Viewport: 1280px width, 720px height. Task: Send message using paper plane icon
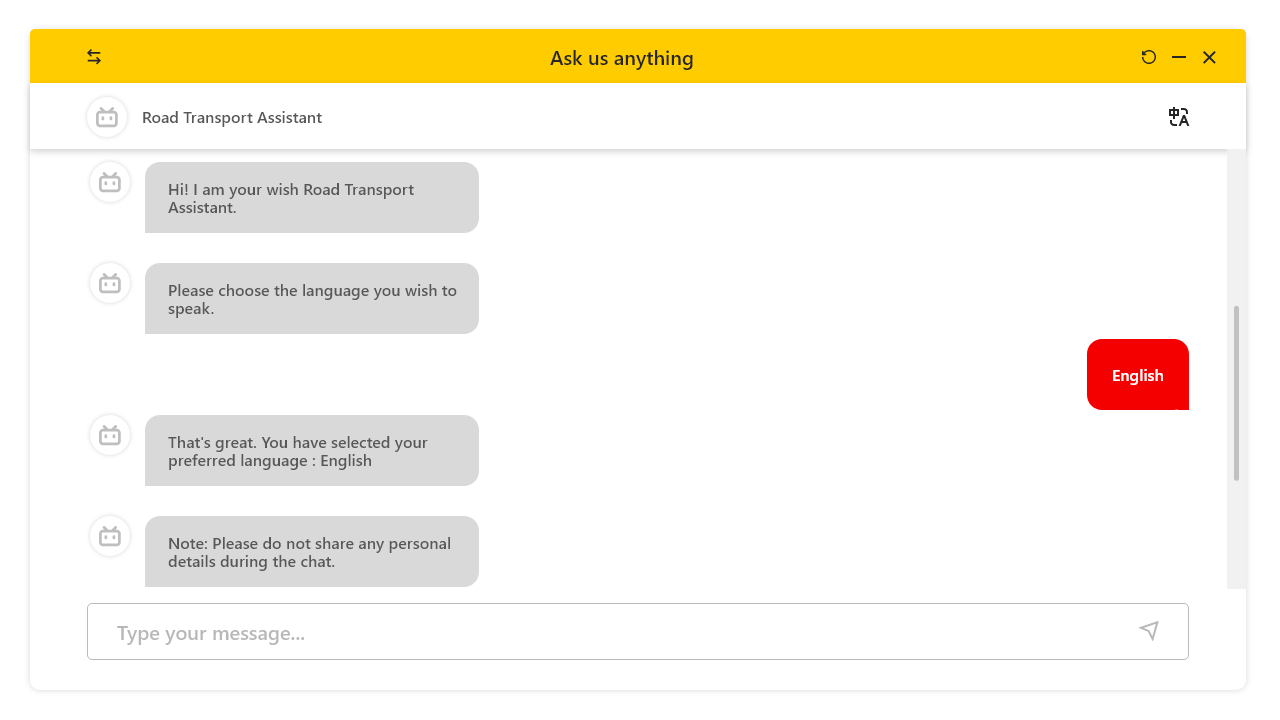tap(1149, 631)
